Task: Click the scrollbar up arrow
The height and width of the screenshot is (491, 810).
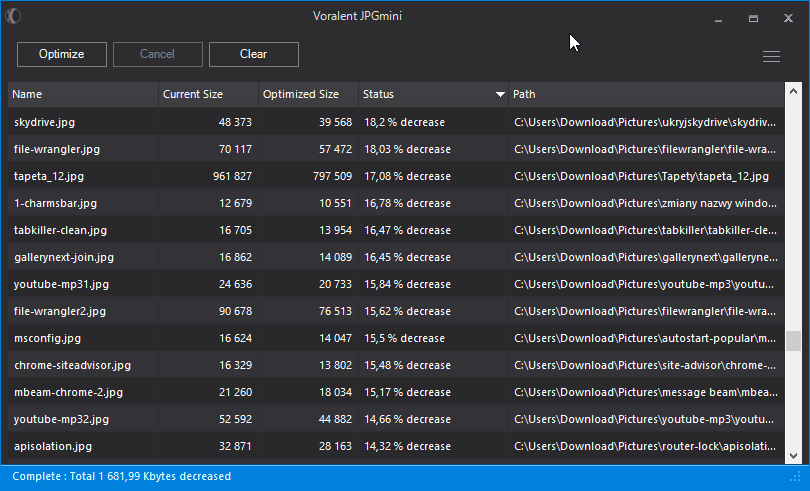Action: tap(793, 91)
